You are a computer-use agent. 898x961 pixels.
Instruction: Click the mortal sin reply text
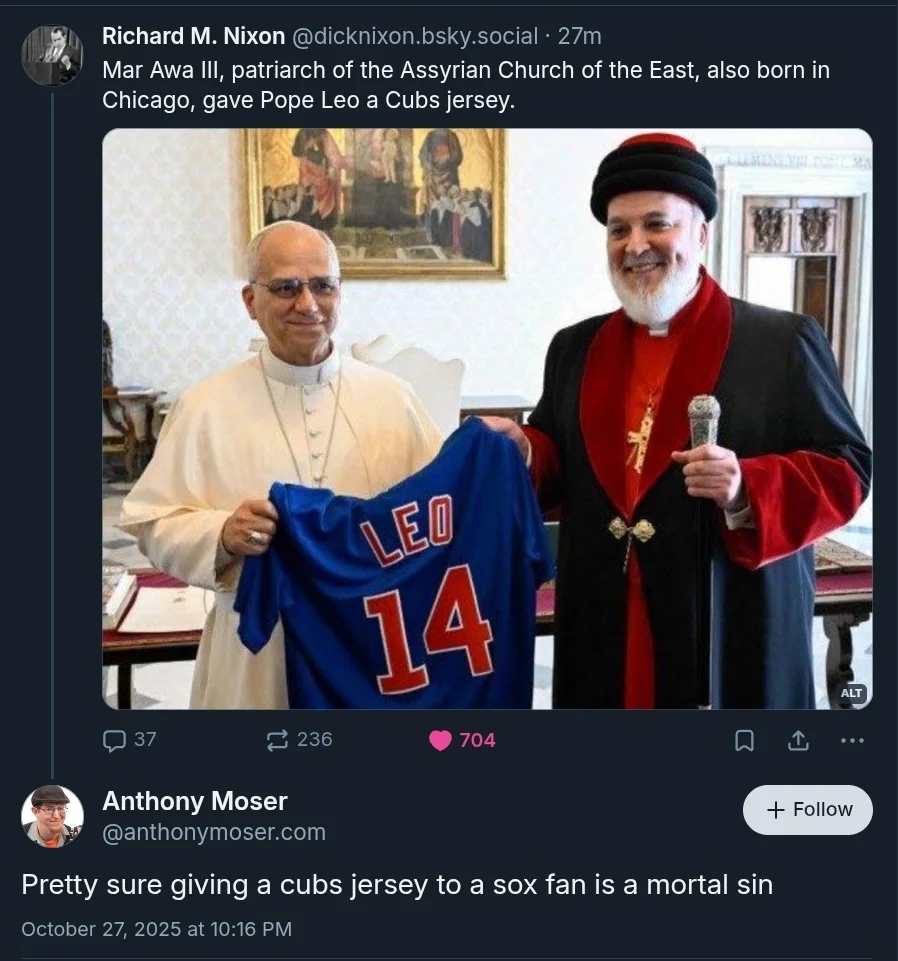tap(397, 885)
